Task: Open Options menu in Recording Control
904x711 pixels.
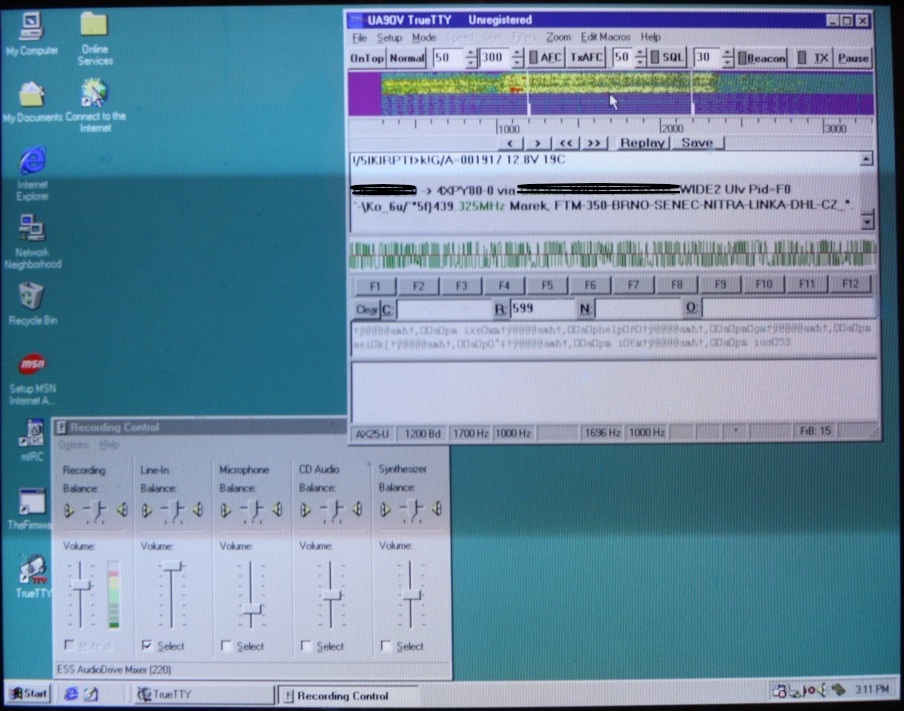Action: pos(74,445)
